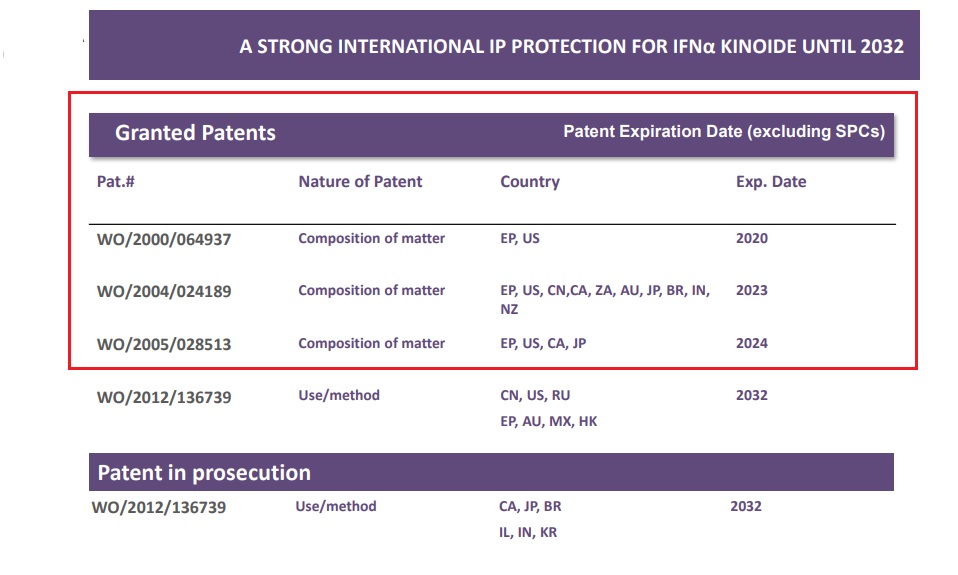Click the "CA, JP, BR" country list
Viewport: 958px width, 575px height.
pyautogui.click(x=530, y=506)
